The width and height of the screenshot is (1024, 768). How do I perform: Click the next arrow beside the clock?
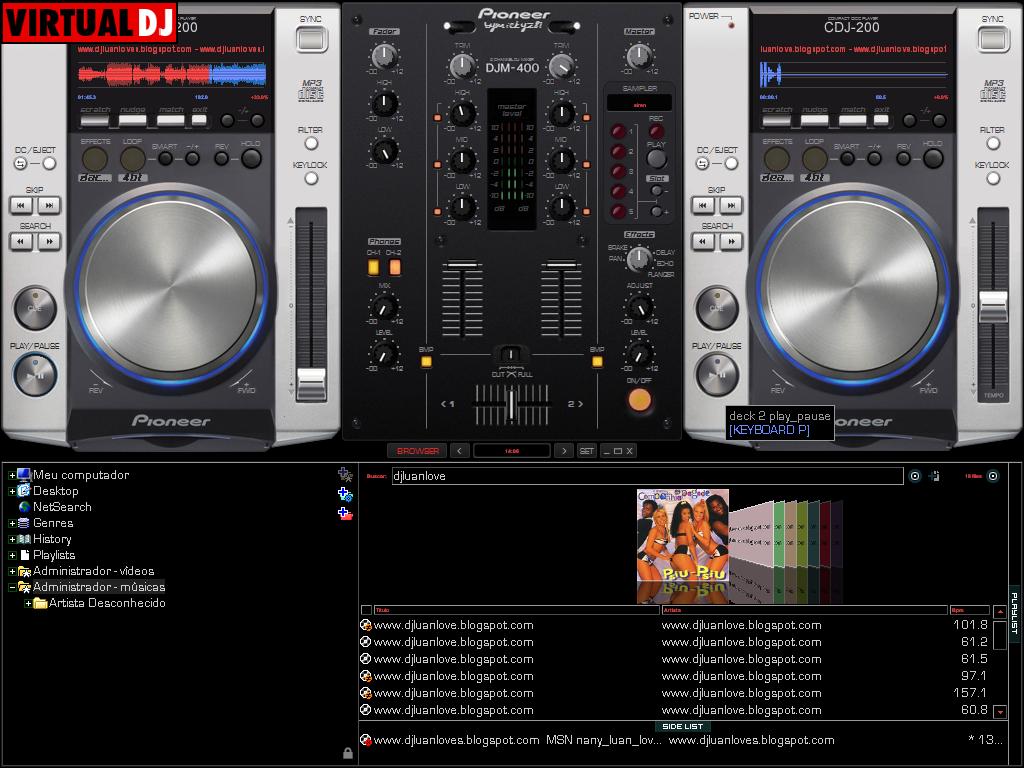click(564, 451)
